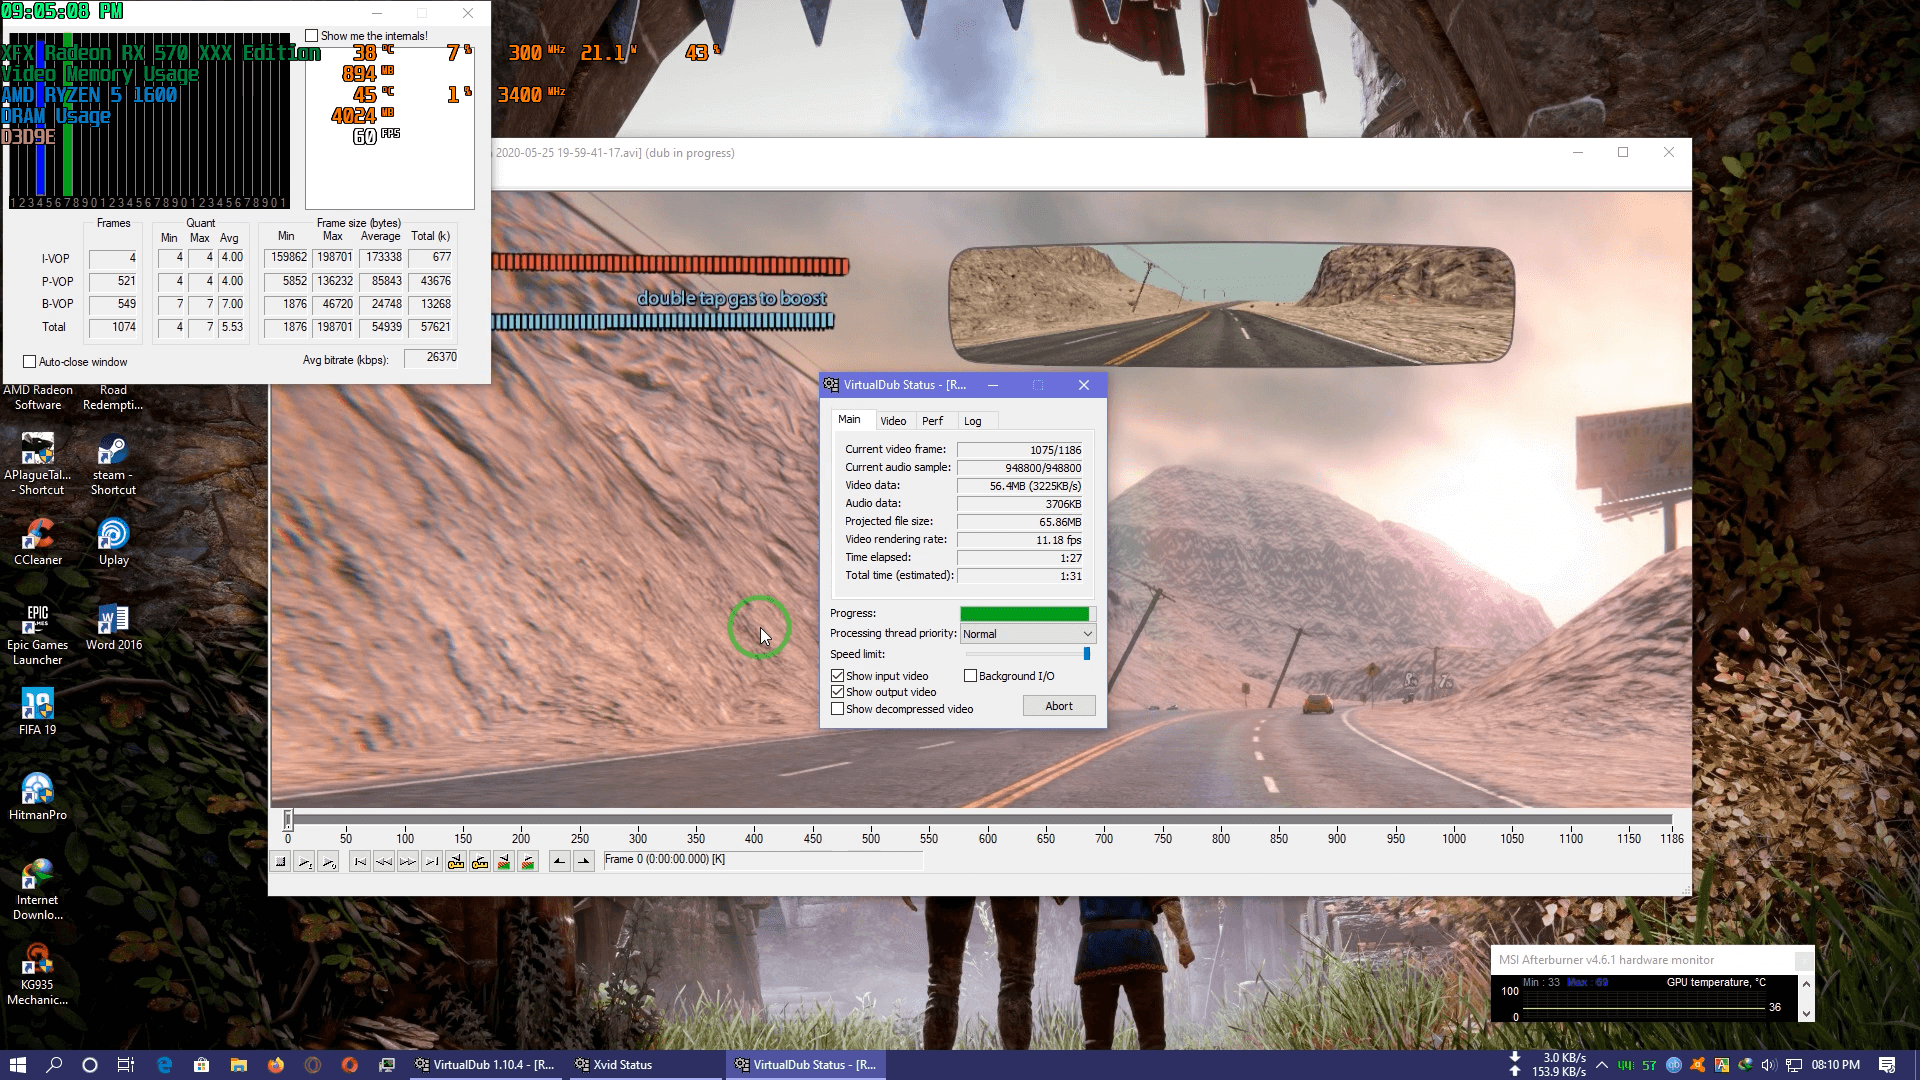The width and height of the screenshot is (1920, 1080).
Task: Enable Auto-close window checkbox
Action: (x=30, y=362)
